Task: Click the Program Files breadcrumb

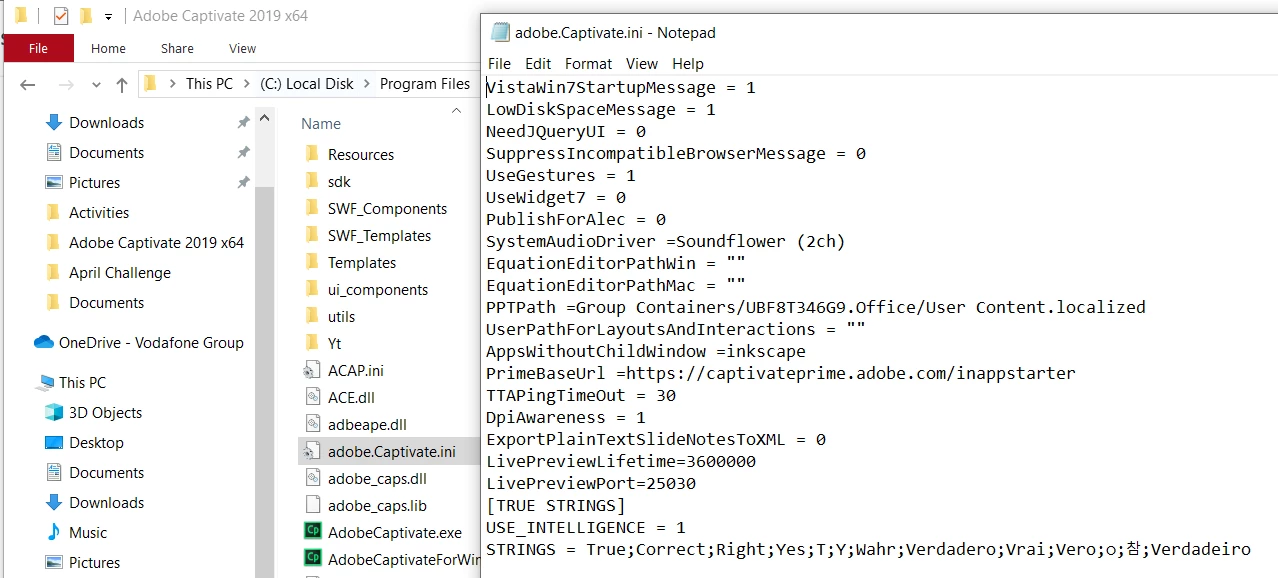Action: coord(425,84)
